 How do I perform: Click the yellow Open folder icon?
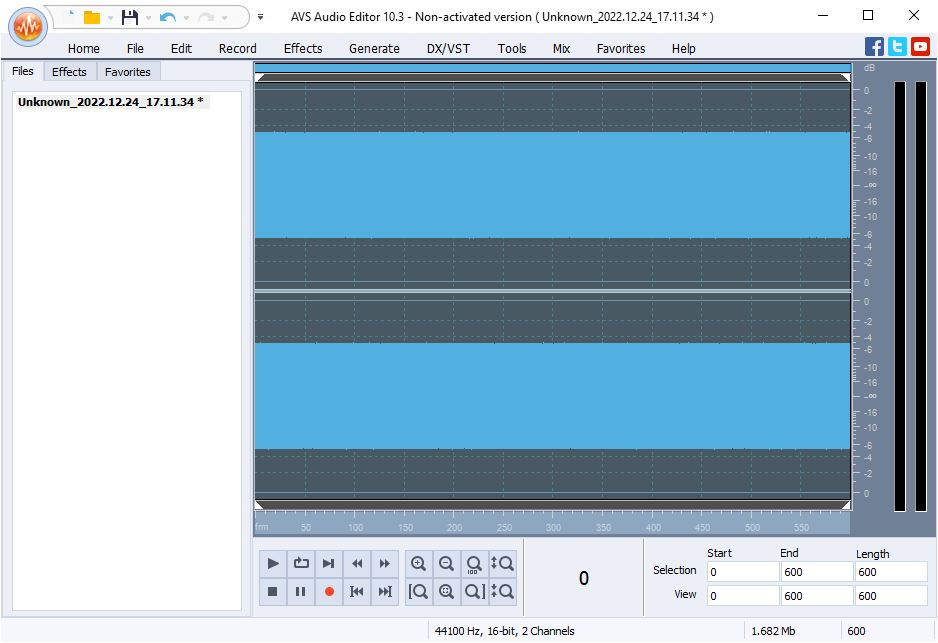[92, 17]
